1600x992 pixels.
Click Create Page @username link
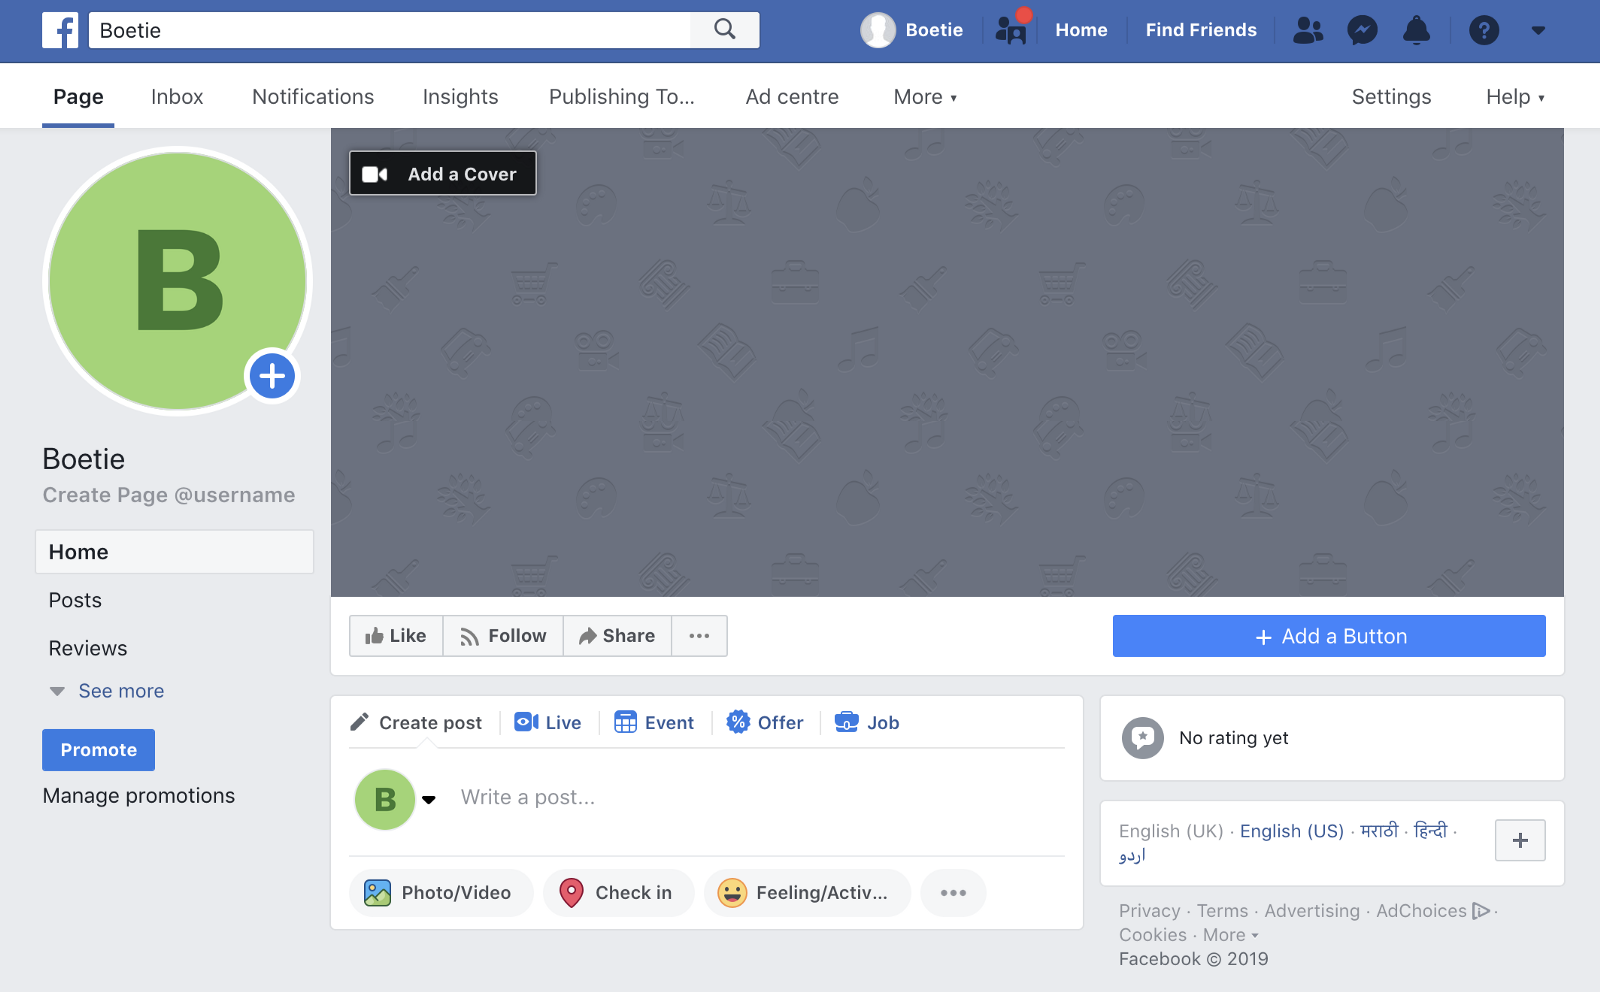pos(169,495)
